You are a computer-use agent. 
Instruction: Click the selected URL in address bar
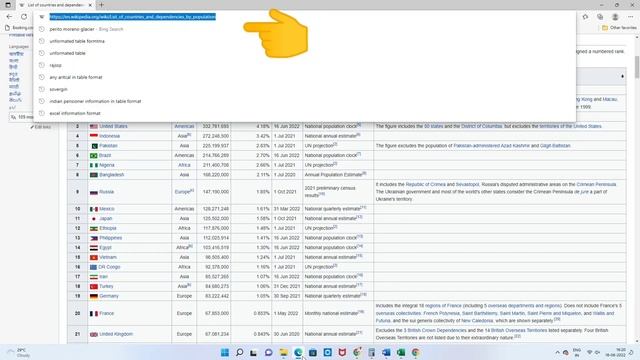[x=133, y=17]
